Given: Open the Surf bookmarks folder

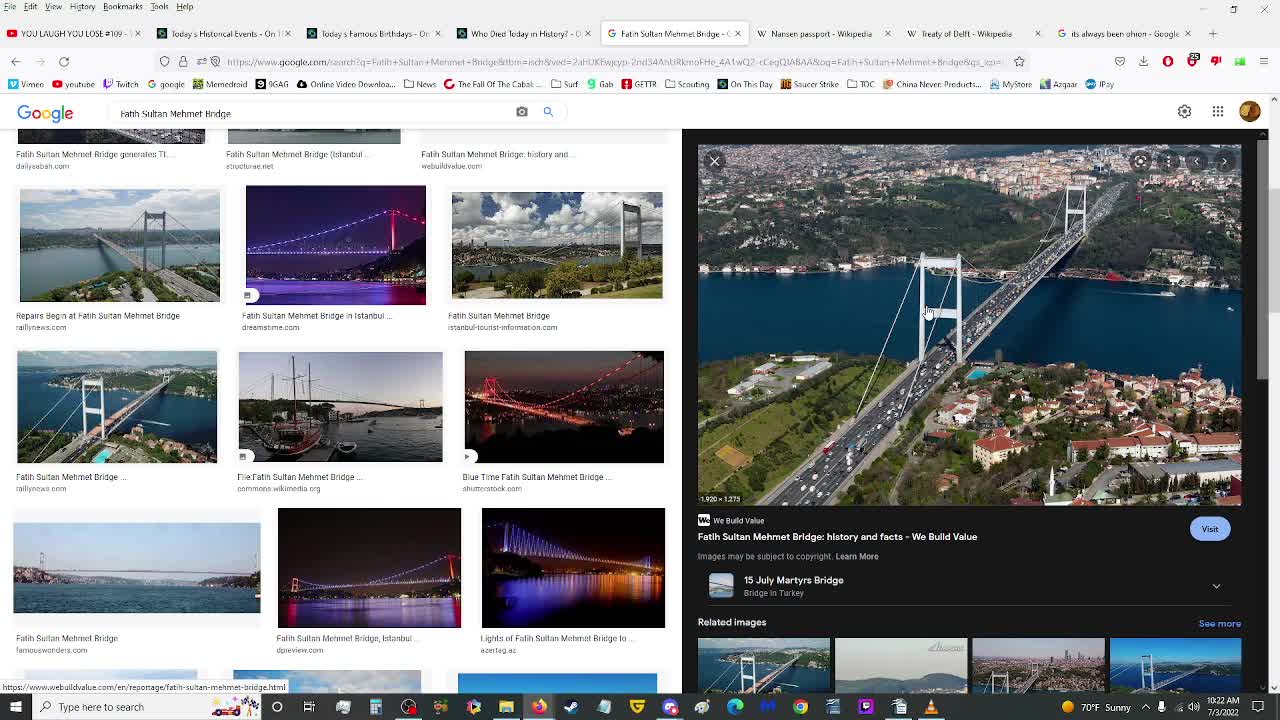Looking at the screenshot, I should 565,84.
